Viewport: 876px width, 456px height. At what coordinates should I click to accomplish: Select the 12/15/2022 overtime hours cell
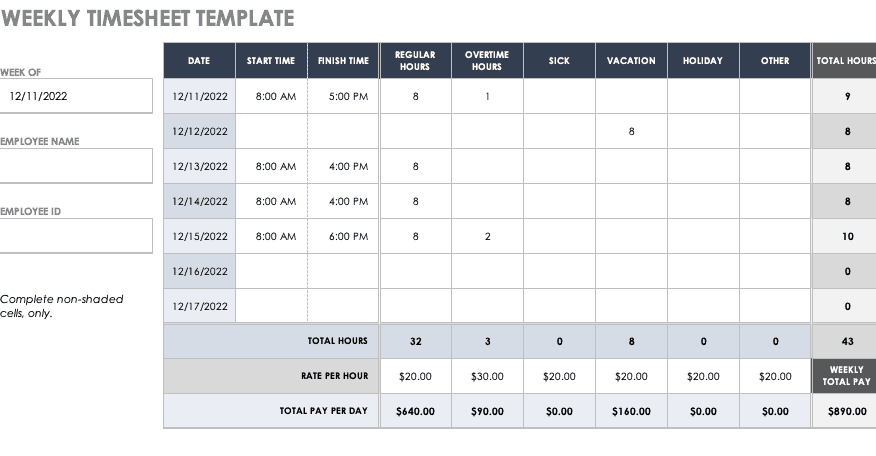point(487,236)
